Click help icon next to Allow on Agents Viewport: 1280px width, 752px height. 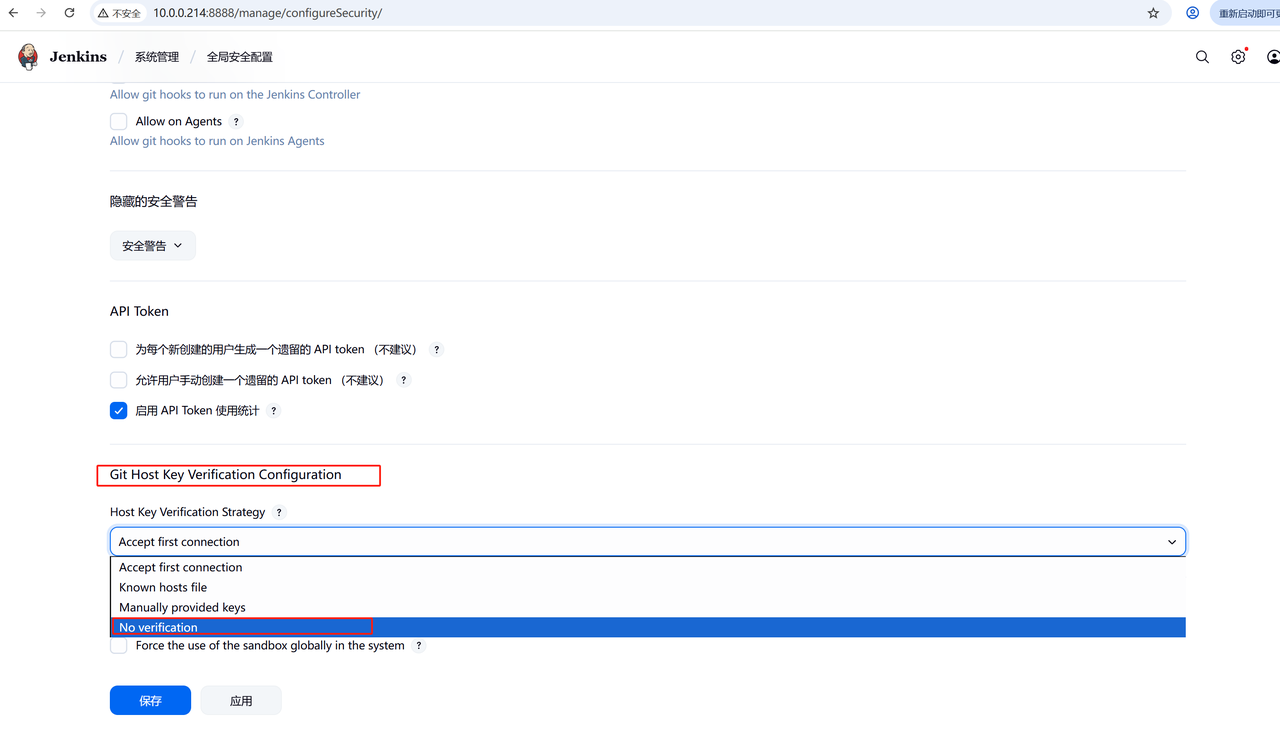click(x=236, y=121)
